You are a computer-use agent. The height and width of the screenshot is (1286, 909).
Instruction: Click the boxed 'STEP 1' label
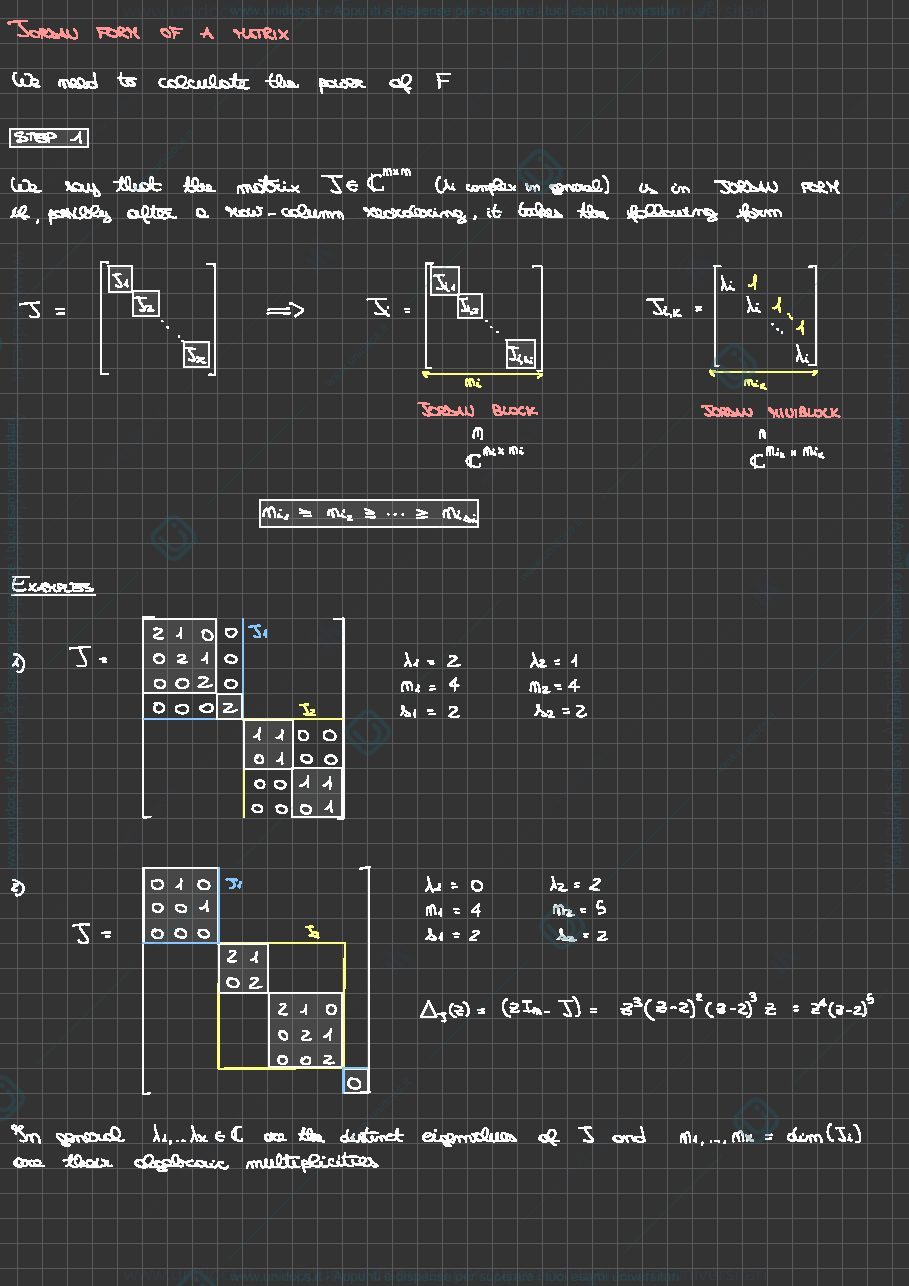[49, 137]
